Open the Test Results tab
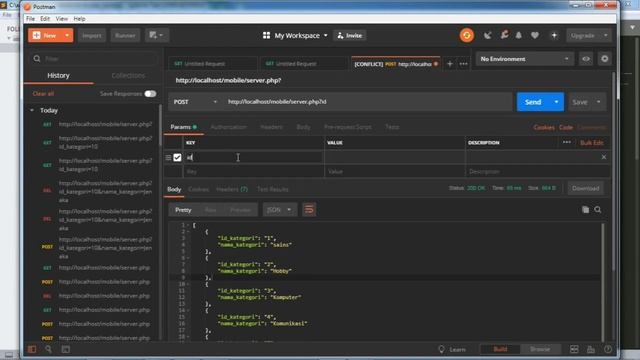The image size is (640, 360). (x=273, y=189)
